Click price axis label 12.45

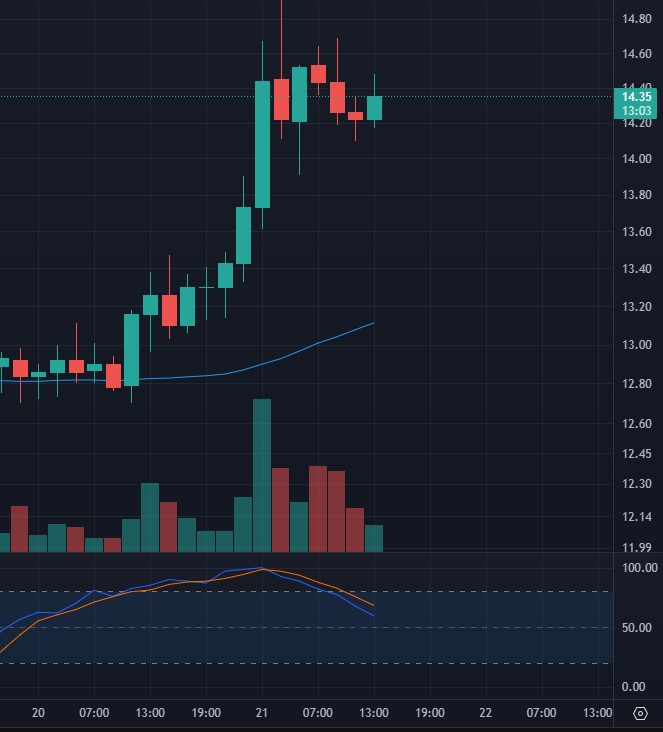coord(636,454)
